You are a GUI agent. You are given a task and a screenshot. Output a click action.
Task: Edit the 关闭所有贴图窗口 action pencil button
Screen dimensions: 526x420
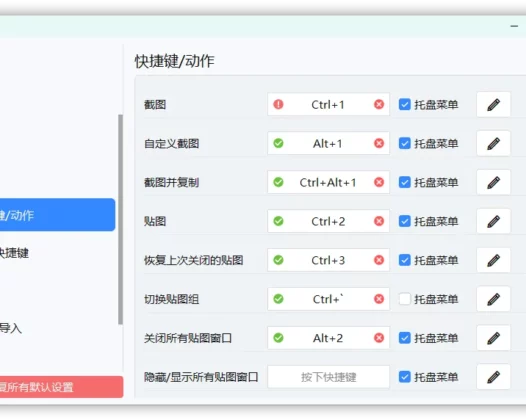(x=493, y=338)
